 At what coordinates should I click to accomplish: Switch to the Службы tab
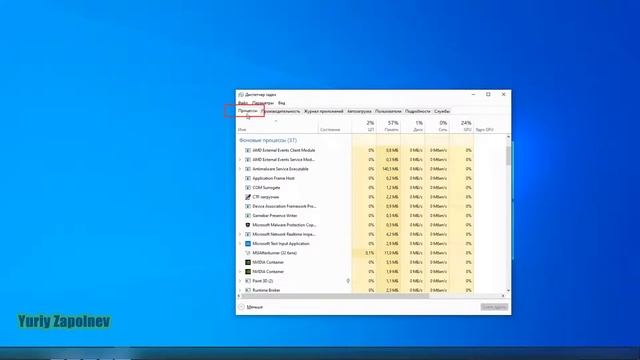pos(442,111)
